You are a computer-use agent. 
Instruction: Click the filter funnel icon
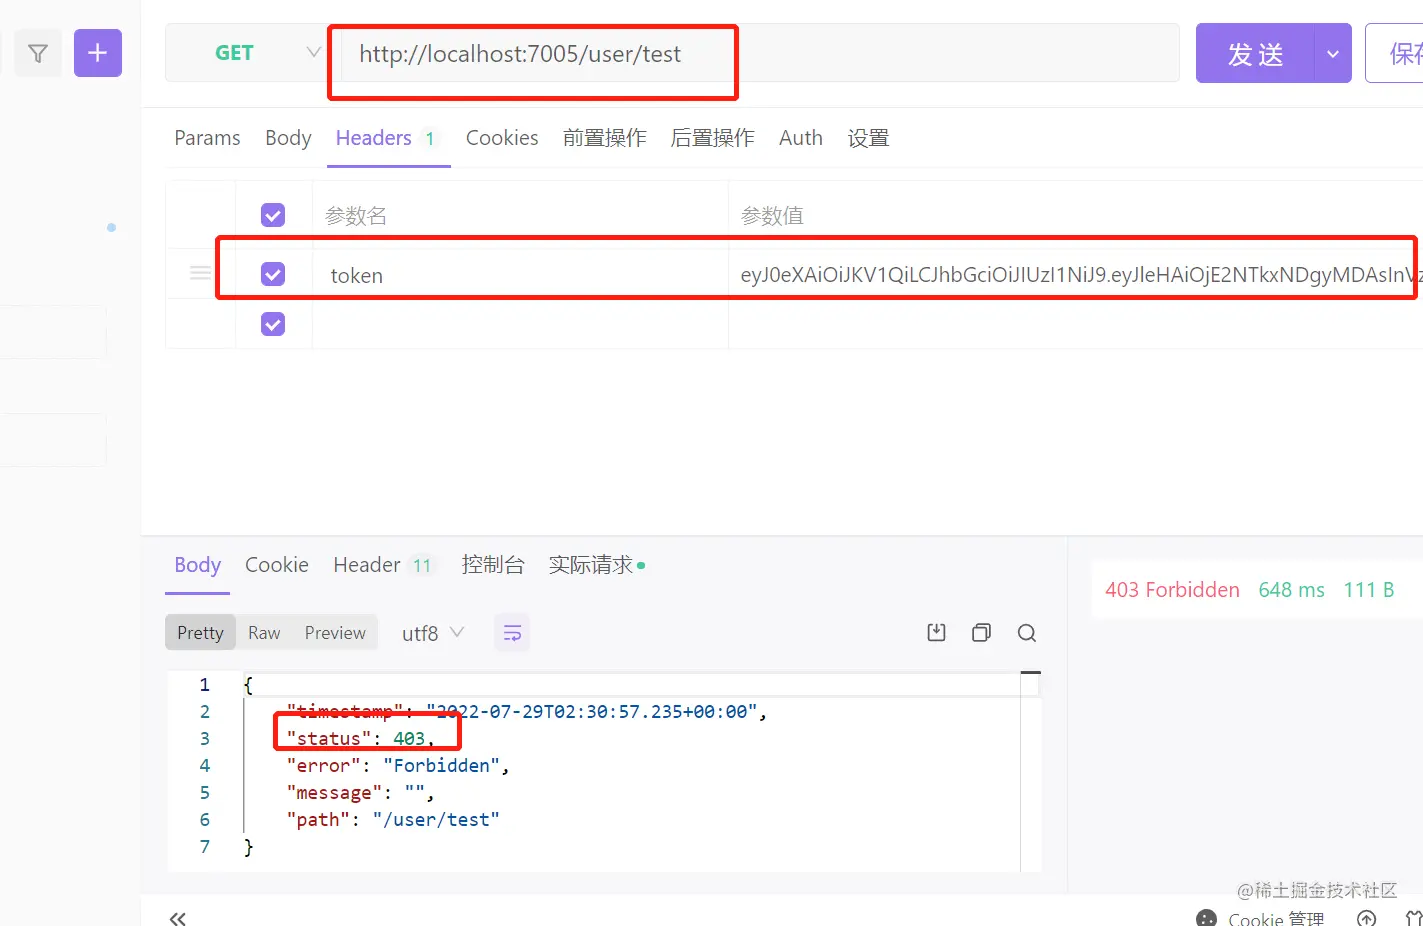pos(38,53)
